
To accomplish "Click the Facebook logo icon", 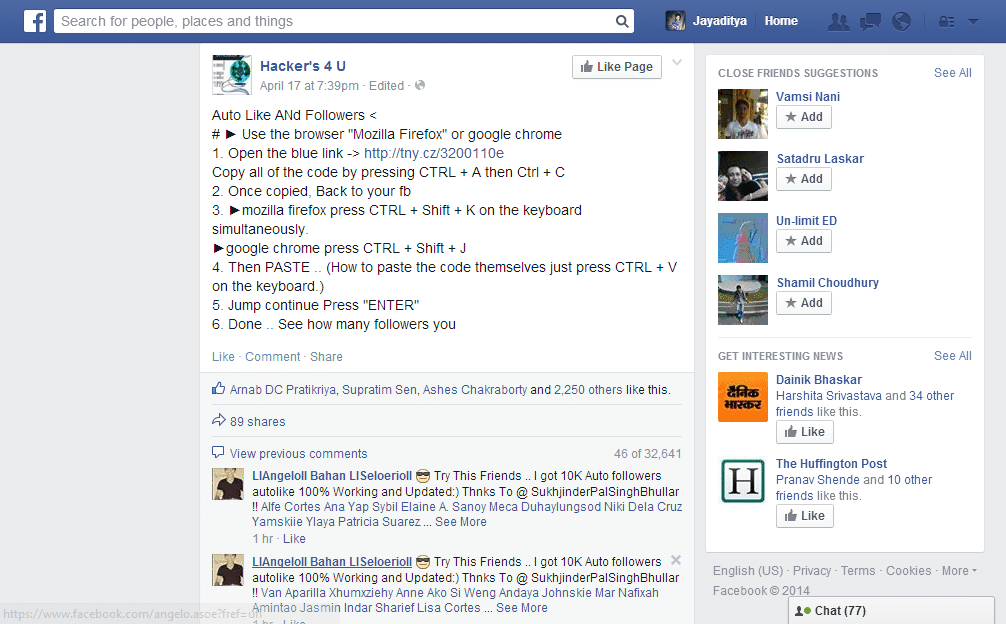I will [x=35, y=21].
